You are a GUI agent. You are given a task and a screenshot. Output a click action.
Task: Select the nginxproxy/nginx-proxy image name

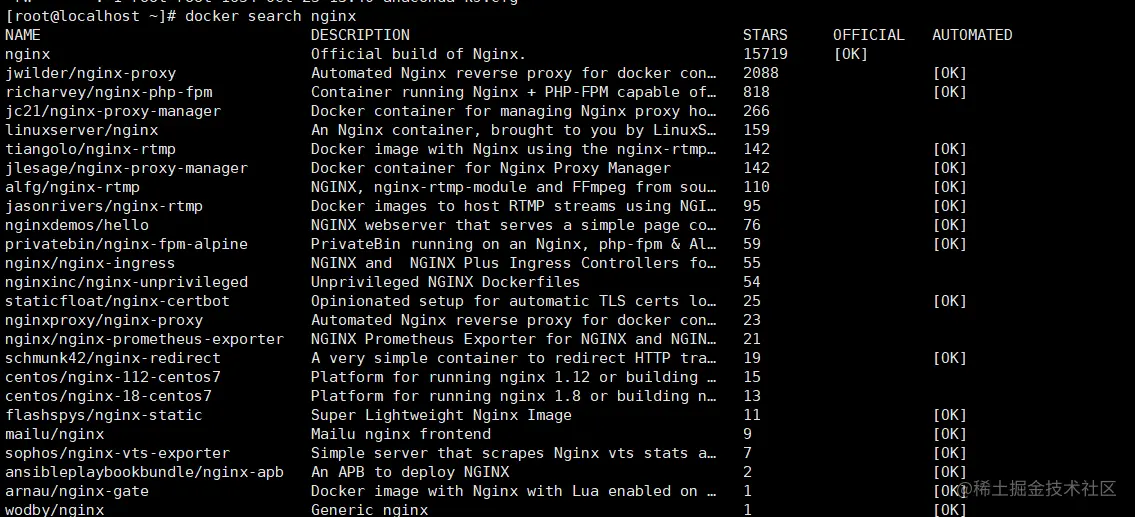104,320
